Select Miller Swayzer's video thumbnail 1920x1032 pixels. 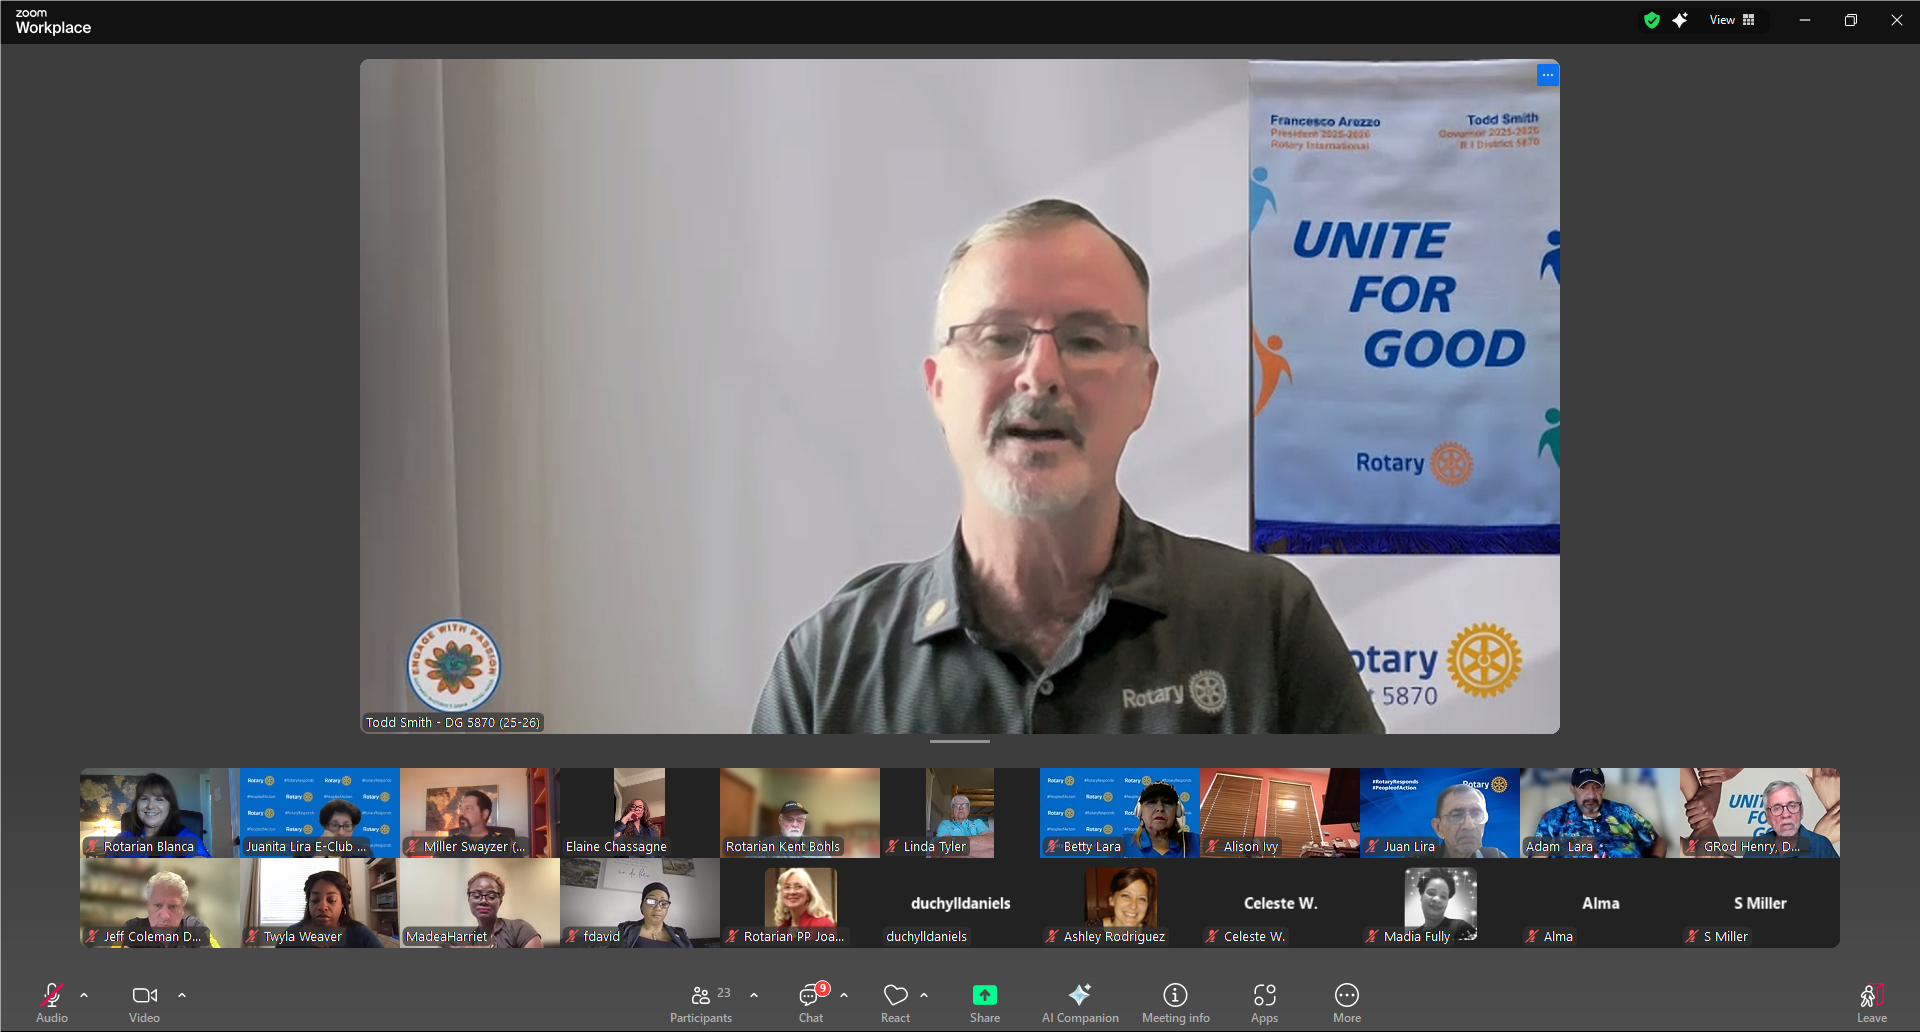480,813
